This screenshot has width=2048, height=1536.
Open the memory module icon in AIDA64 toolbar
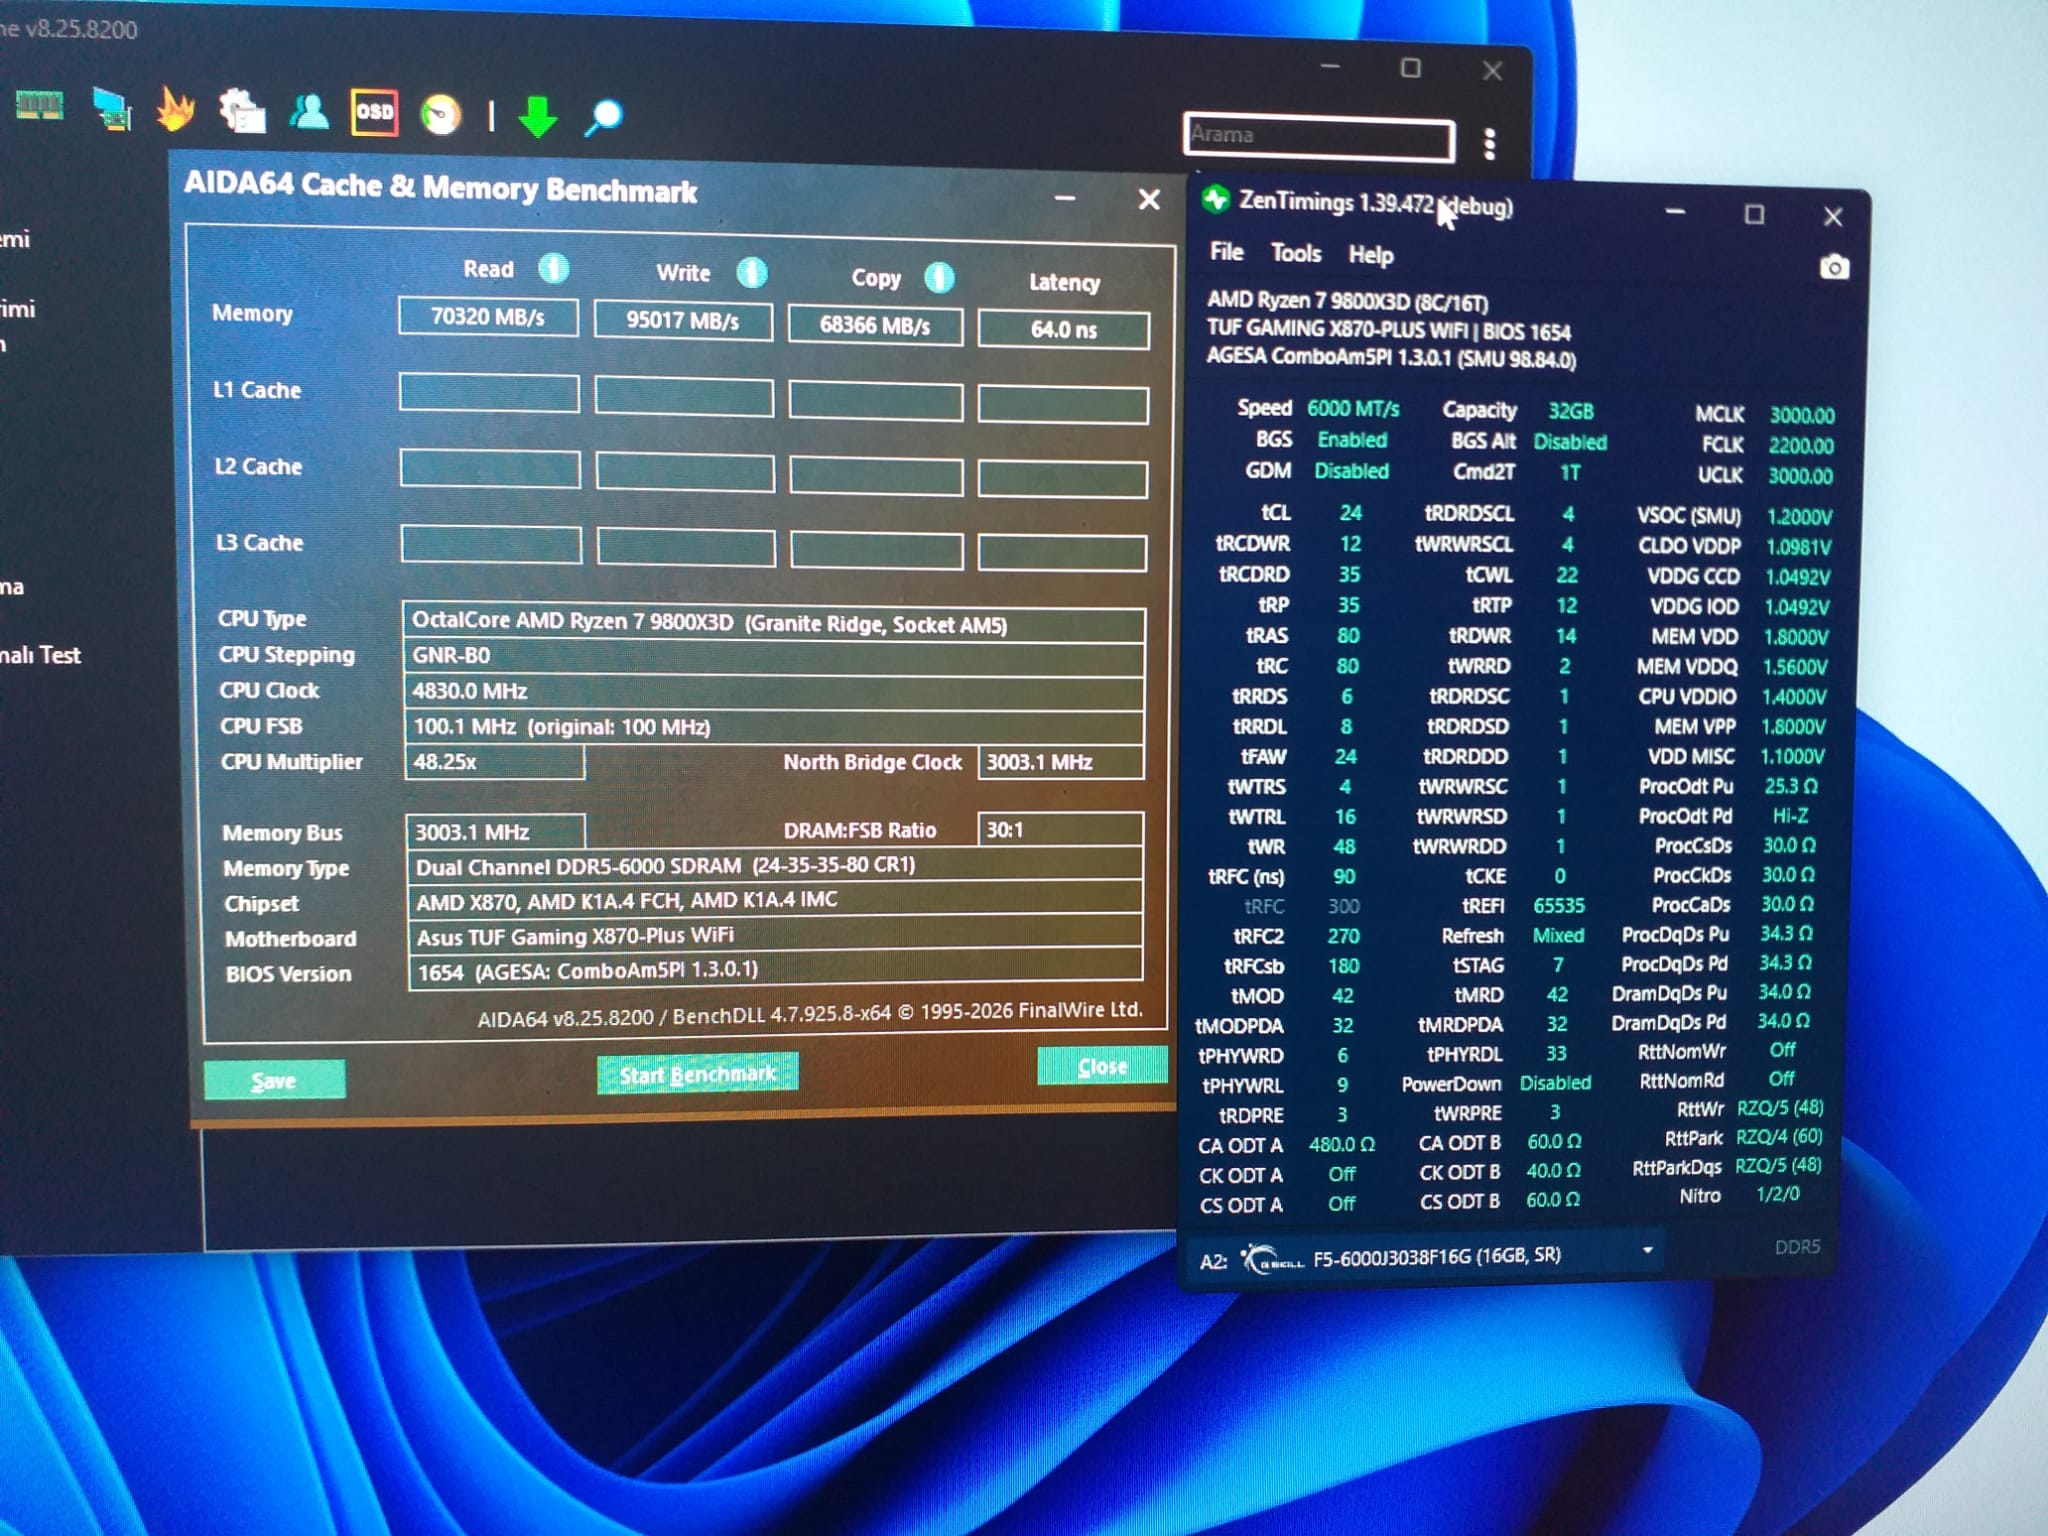coord(40,106)
